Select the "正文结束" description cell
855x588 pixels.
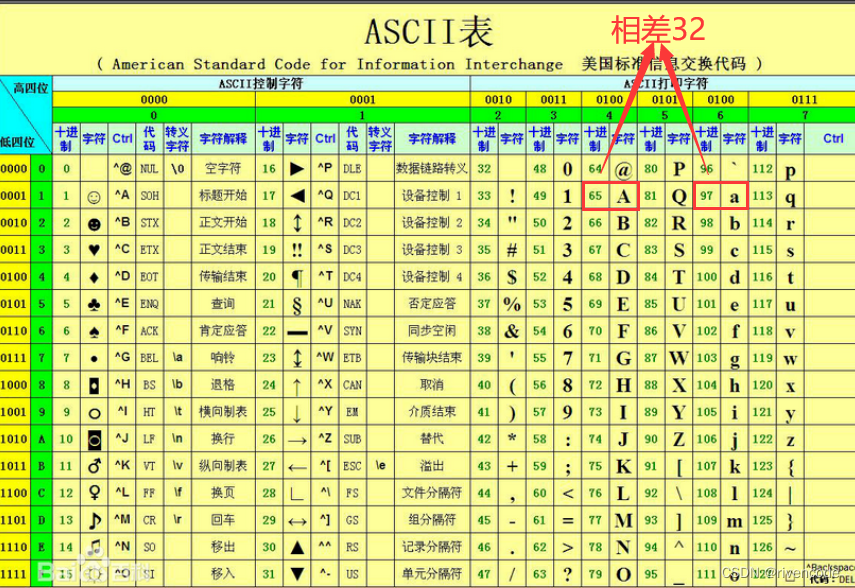coord(222,249)
